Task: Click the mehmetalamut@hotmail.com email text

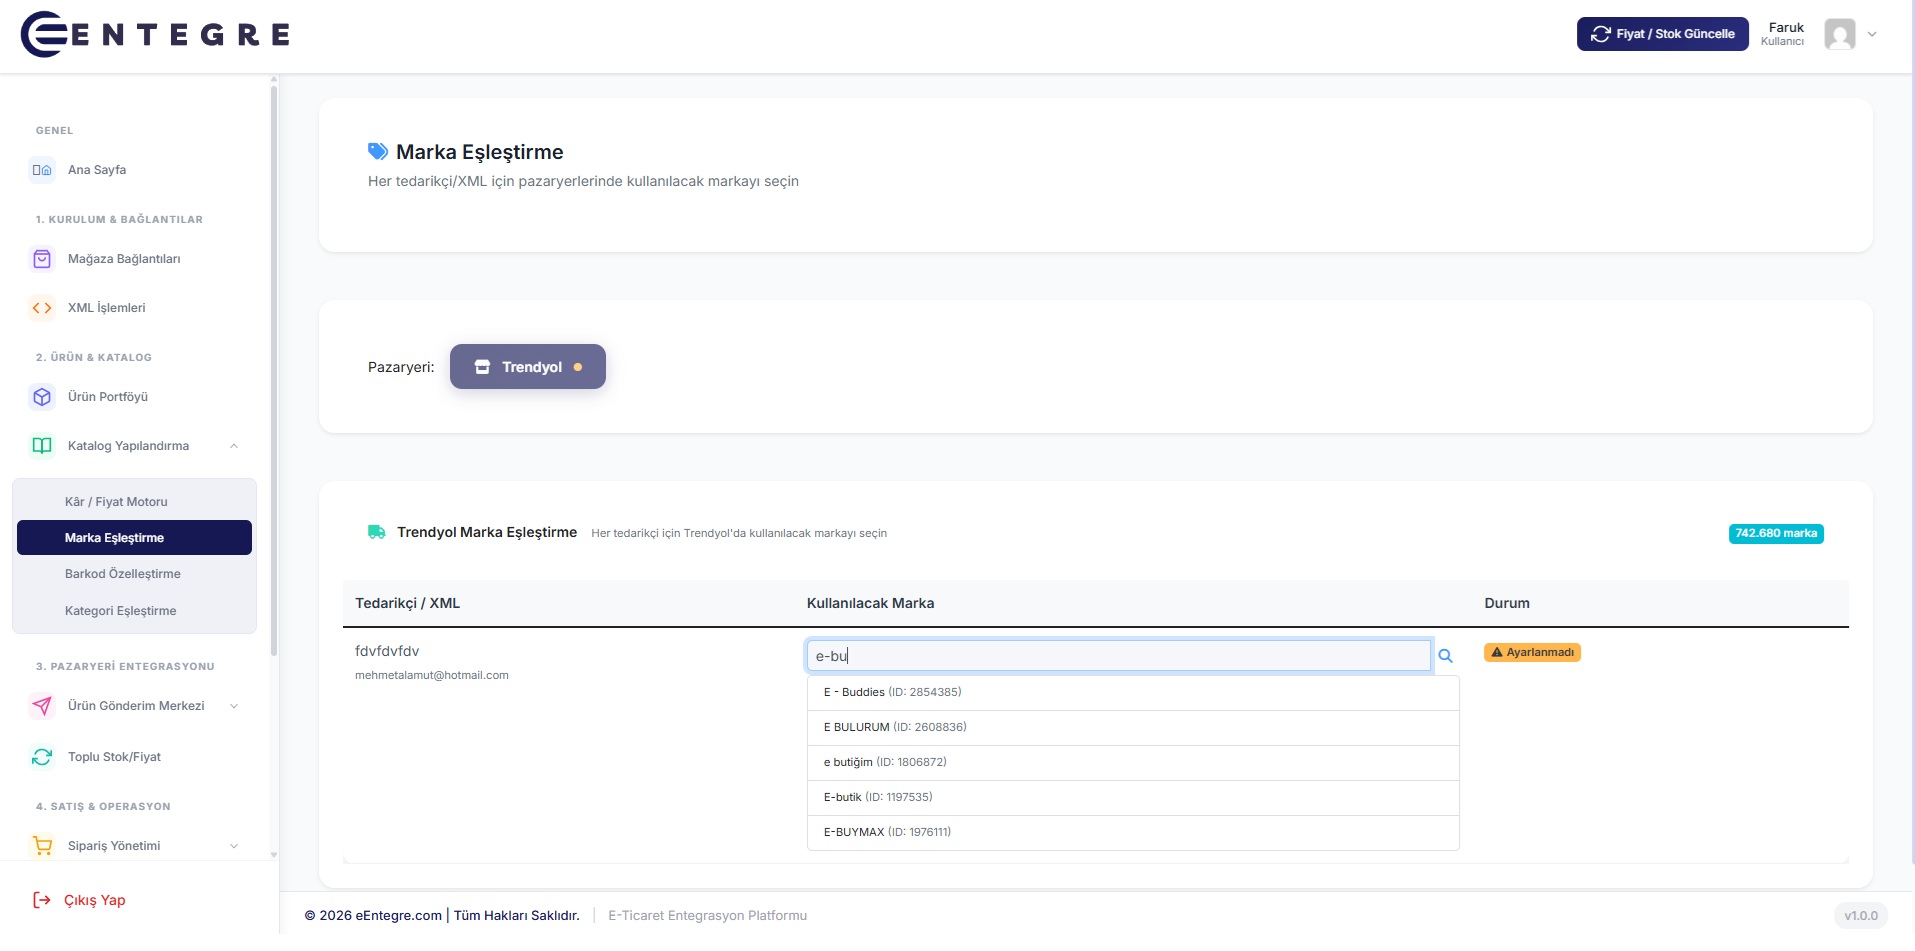Action: 432,676
